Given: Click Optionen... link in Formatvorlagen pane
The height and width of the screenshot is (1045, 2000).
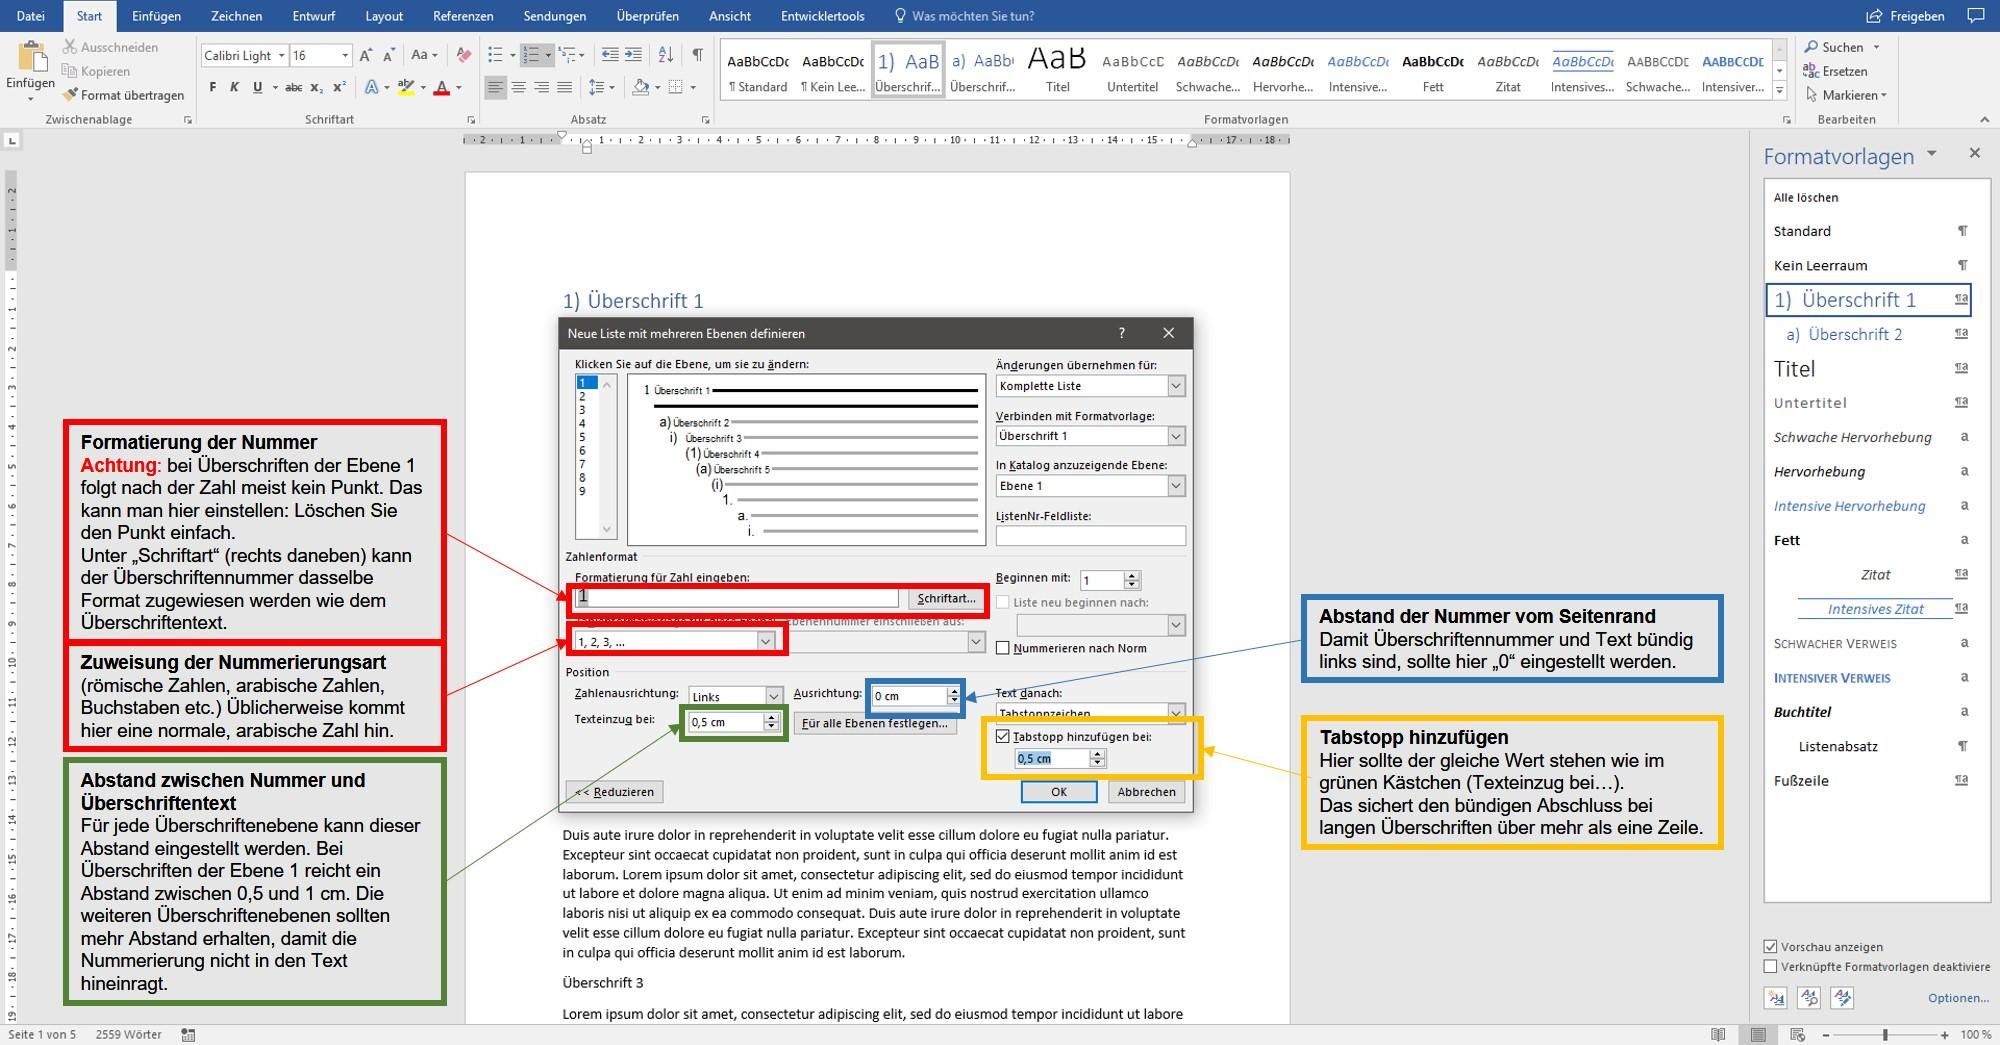Looking at the screenshot, I should [1958, 997].
